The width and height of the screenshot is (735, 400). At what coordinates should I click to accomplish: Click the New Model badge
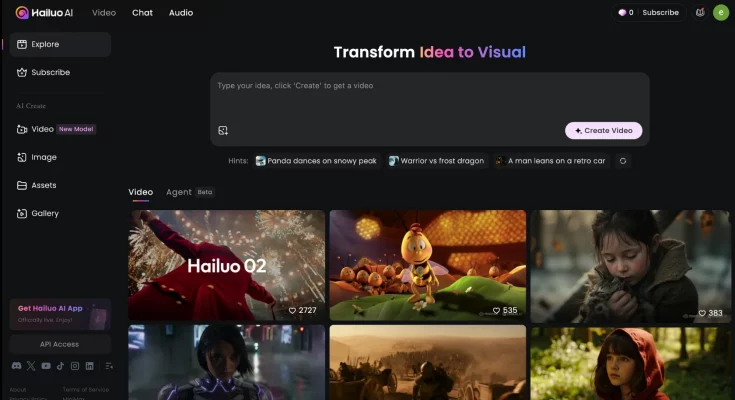[x=76, y=129]
